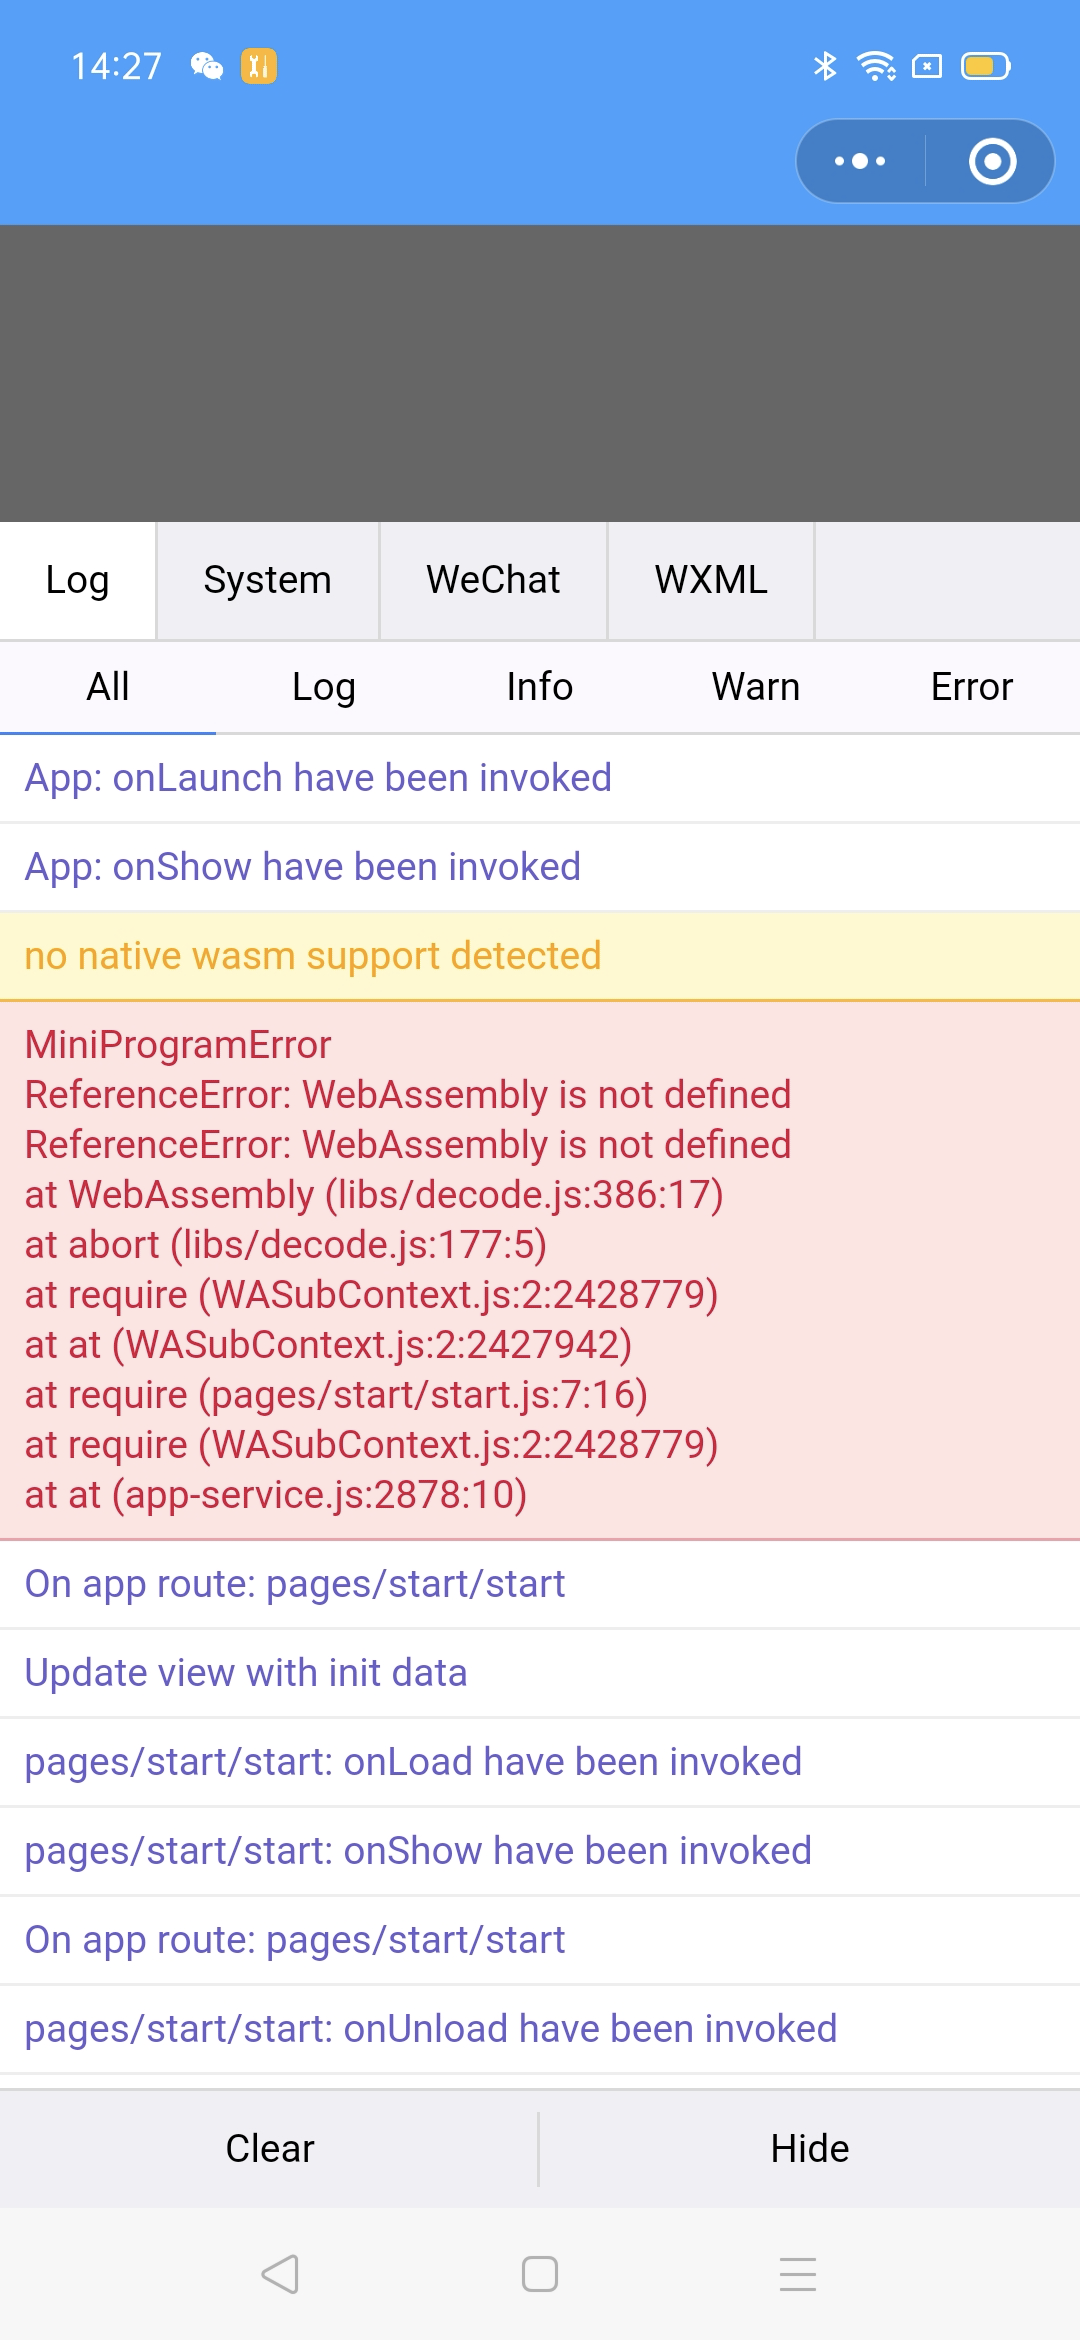
Task: Tap the battery indicator icon
Action: click(986, 66)
